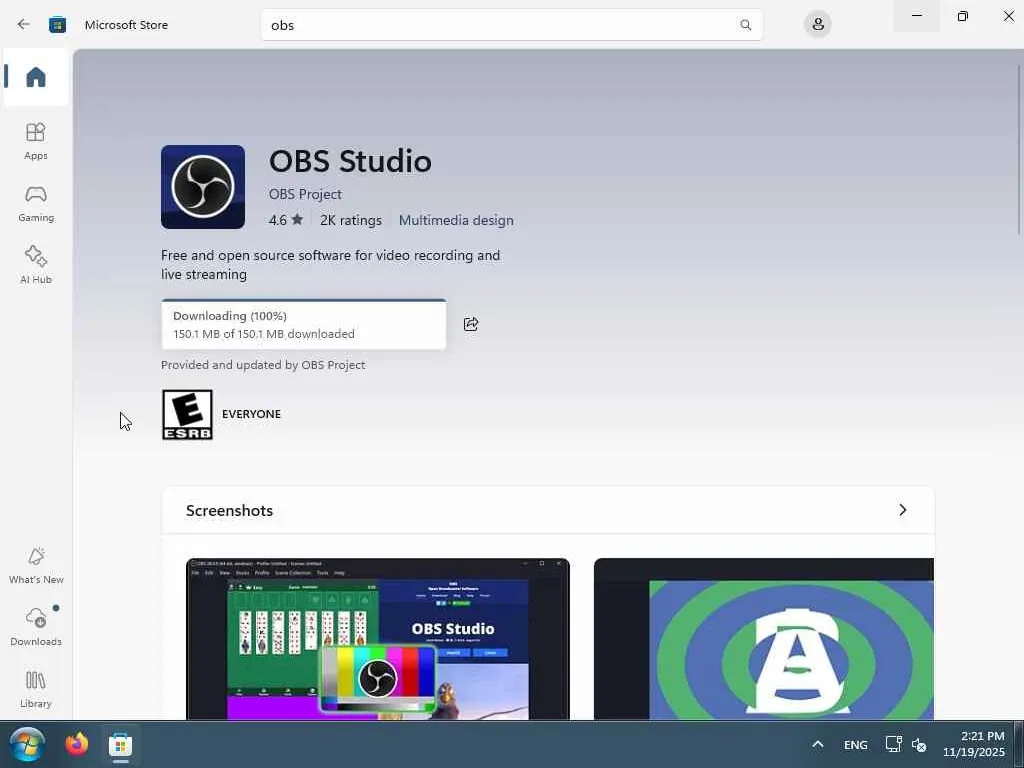
Task: Click the Screenshots section heading
Action: (x=229, y=511)
